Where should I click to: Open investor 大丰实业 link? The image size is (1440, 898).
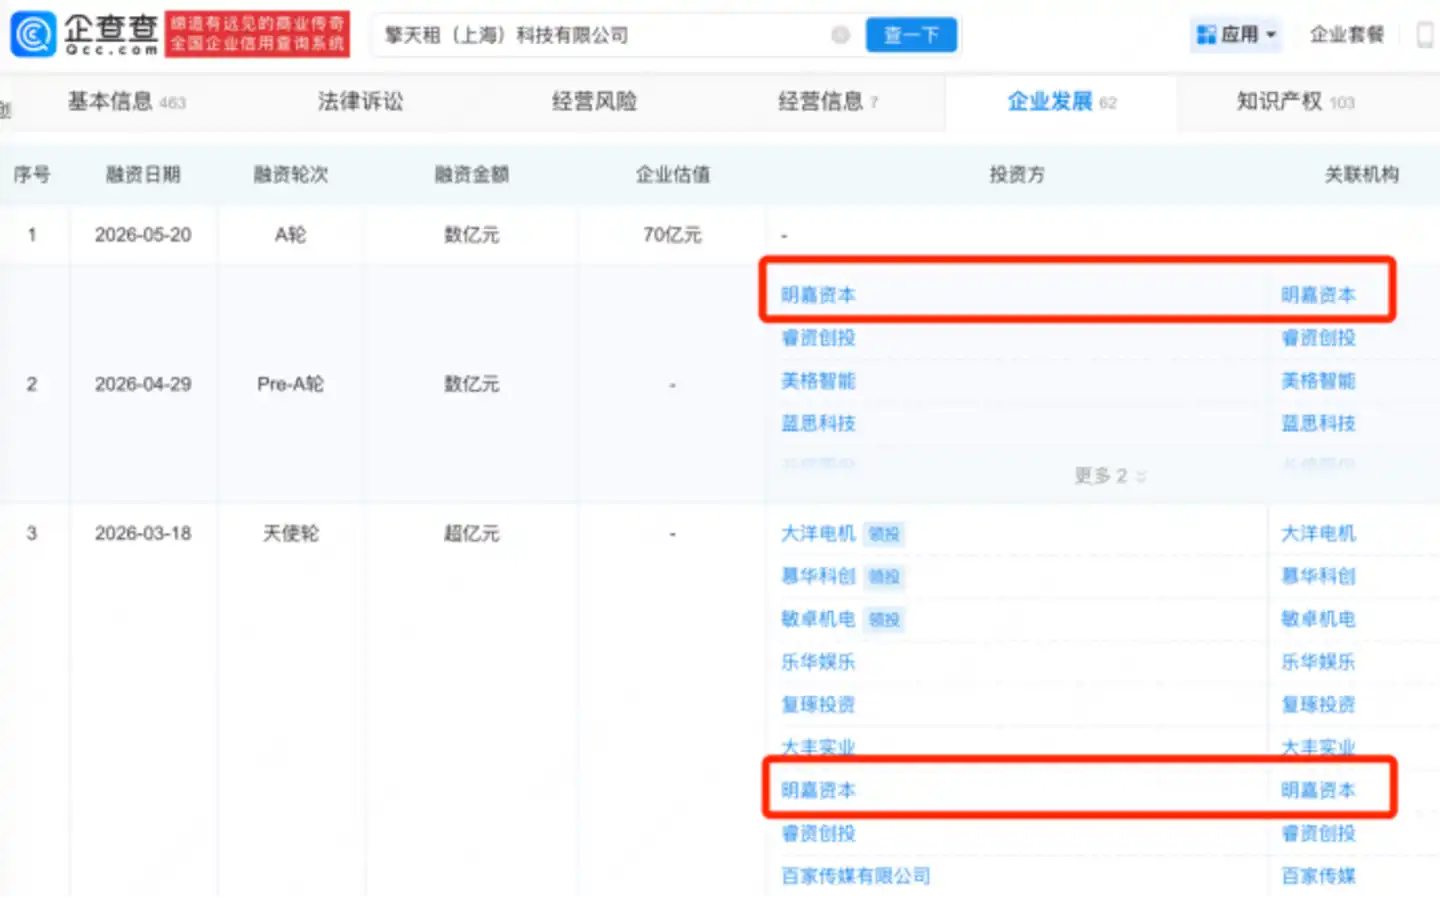(x=818, y=747)
